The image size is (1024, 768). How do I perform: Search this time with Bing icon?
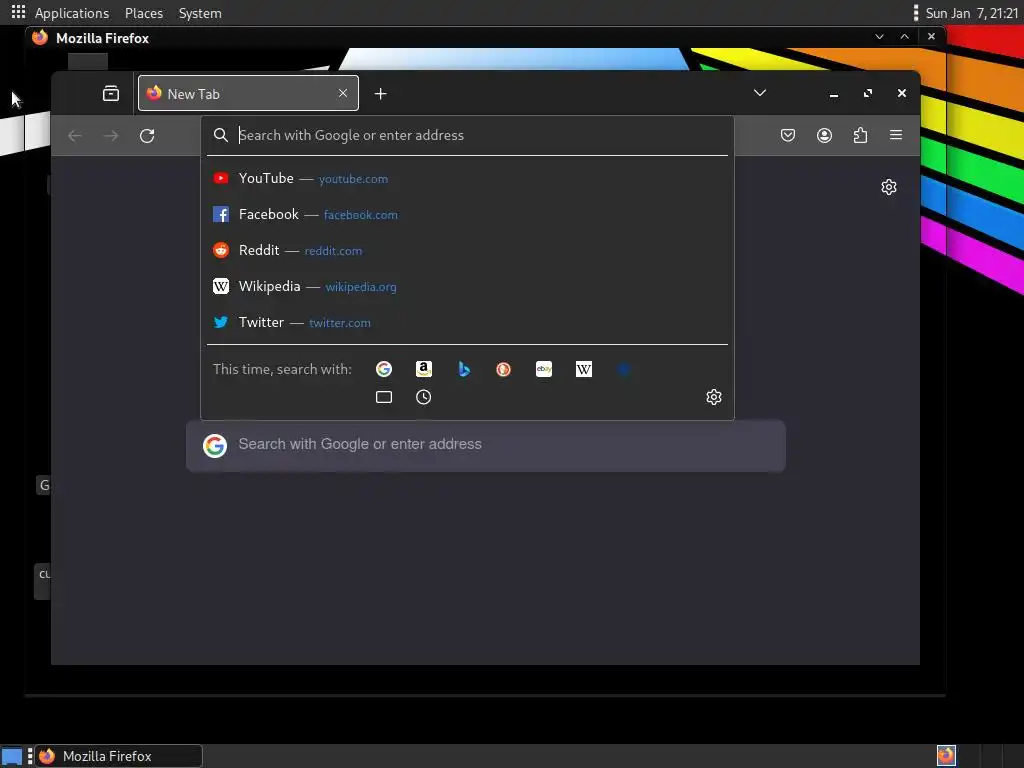(x=464, y=369)
